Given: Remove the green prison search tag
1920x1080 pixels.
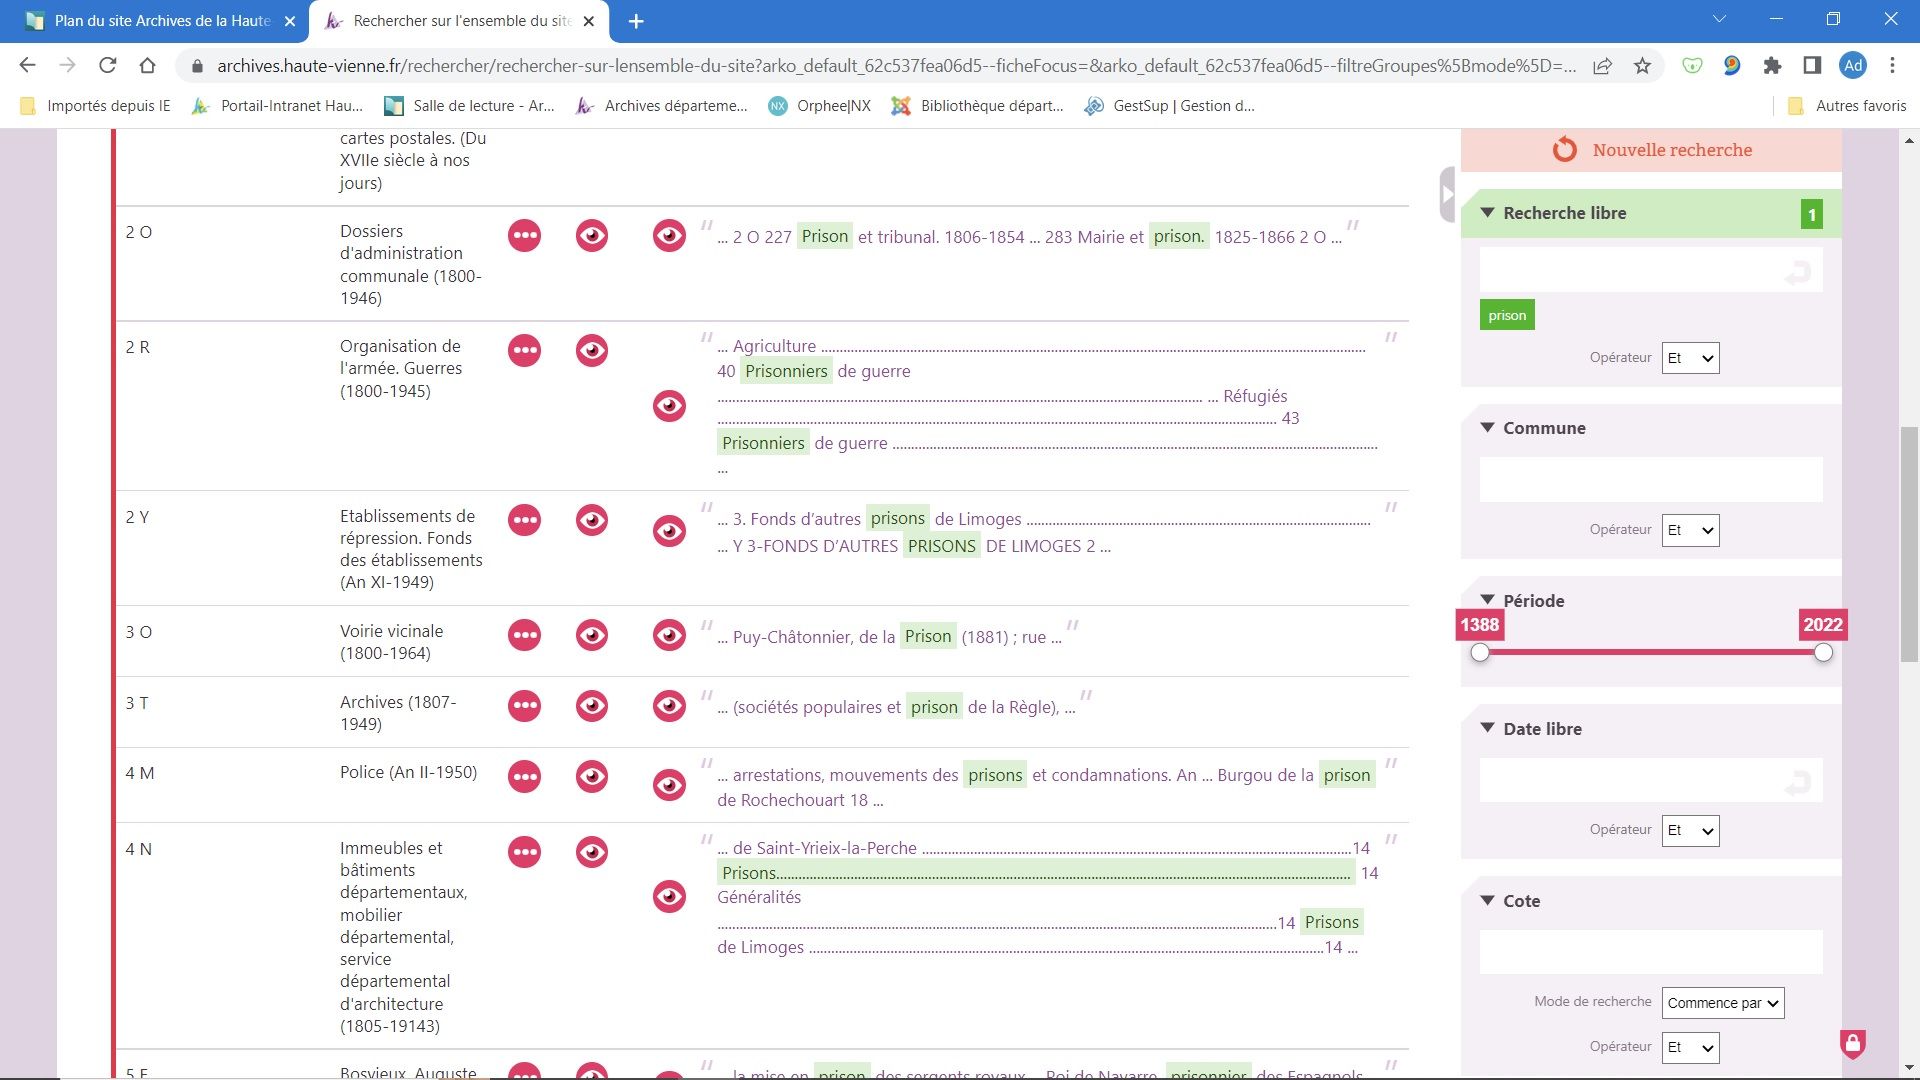Looking at the screenshot, I should [1506, 316].
